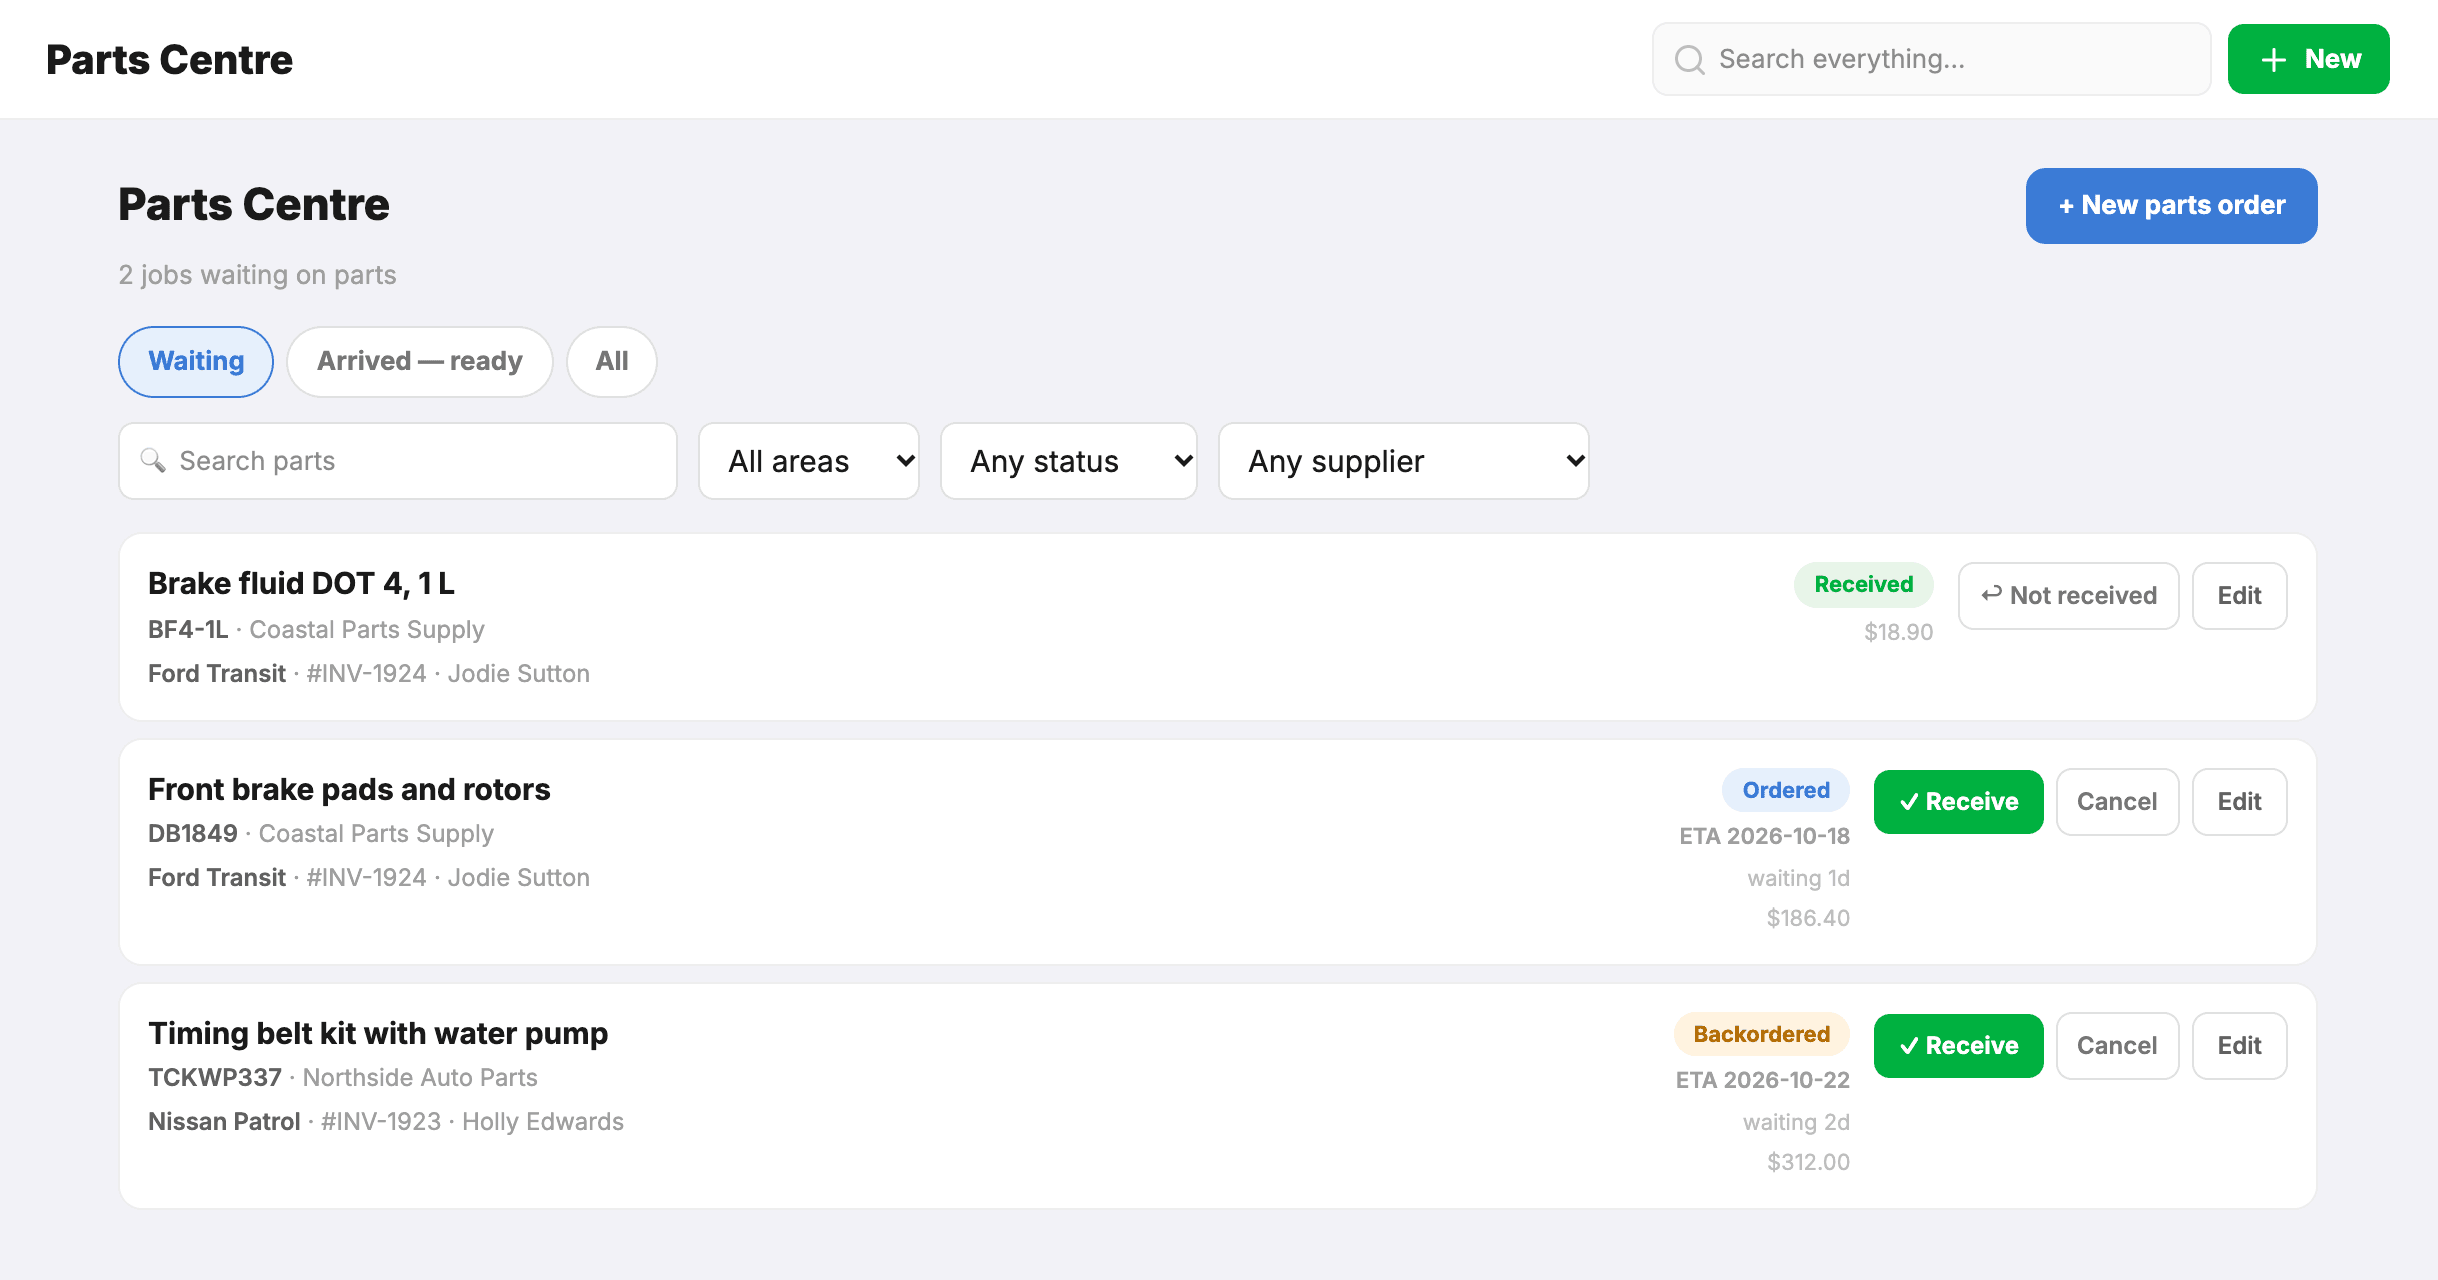
Task: Switch to Arrived — ready tab
Action: [x=420, y=361]
